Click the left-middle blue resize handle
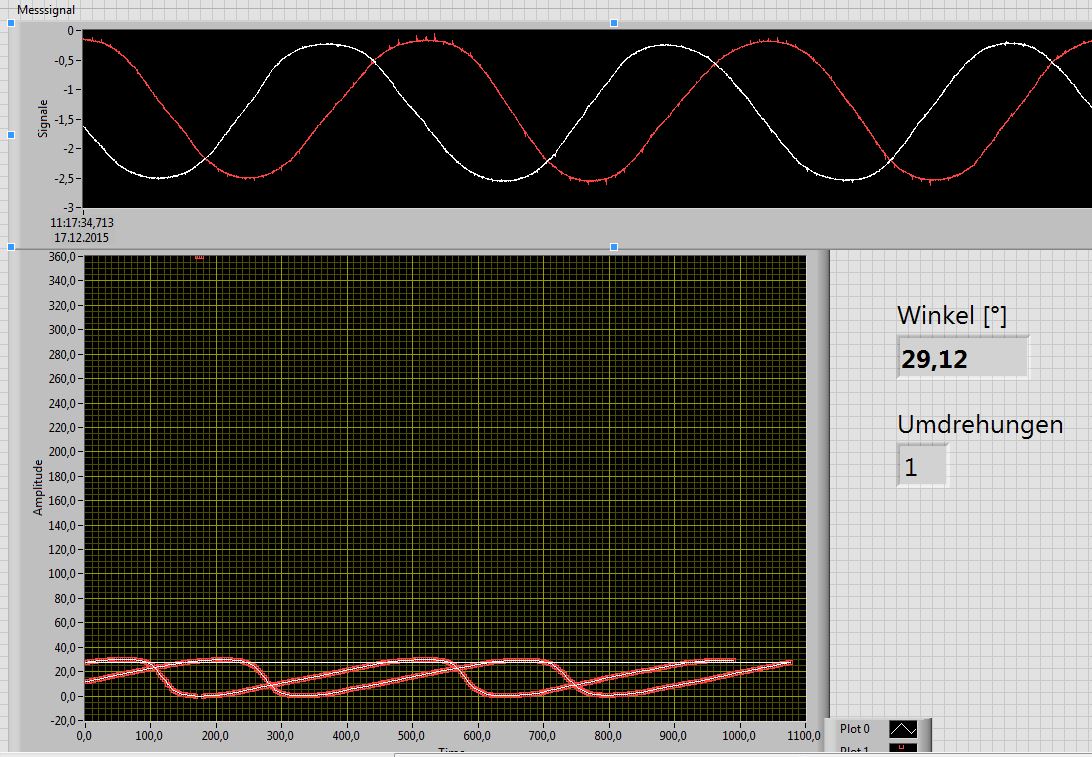 [11, 134]
